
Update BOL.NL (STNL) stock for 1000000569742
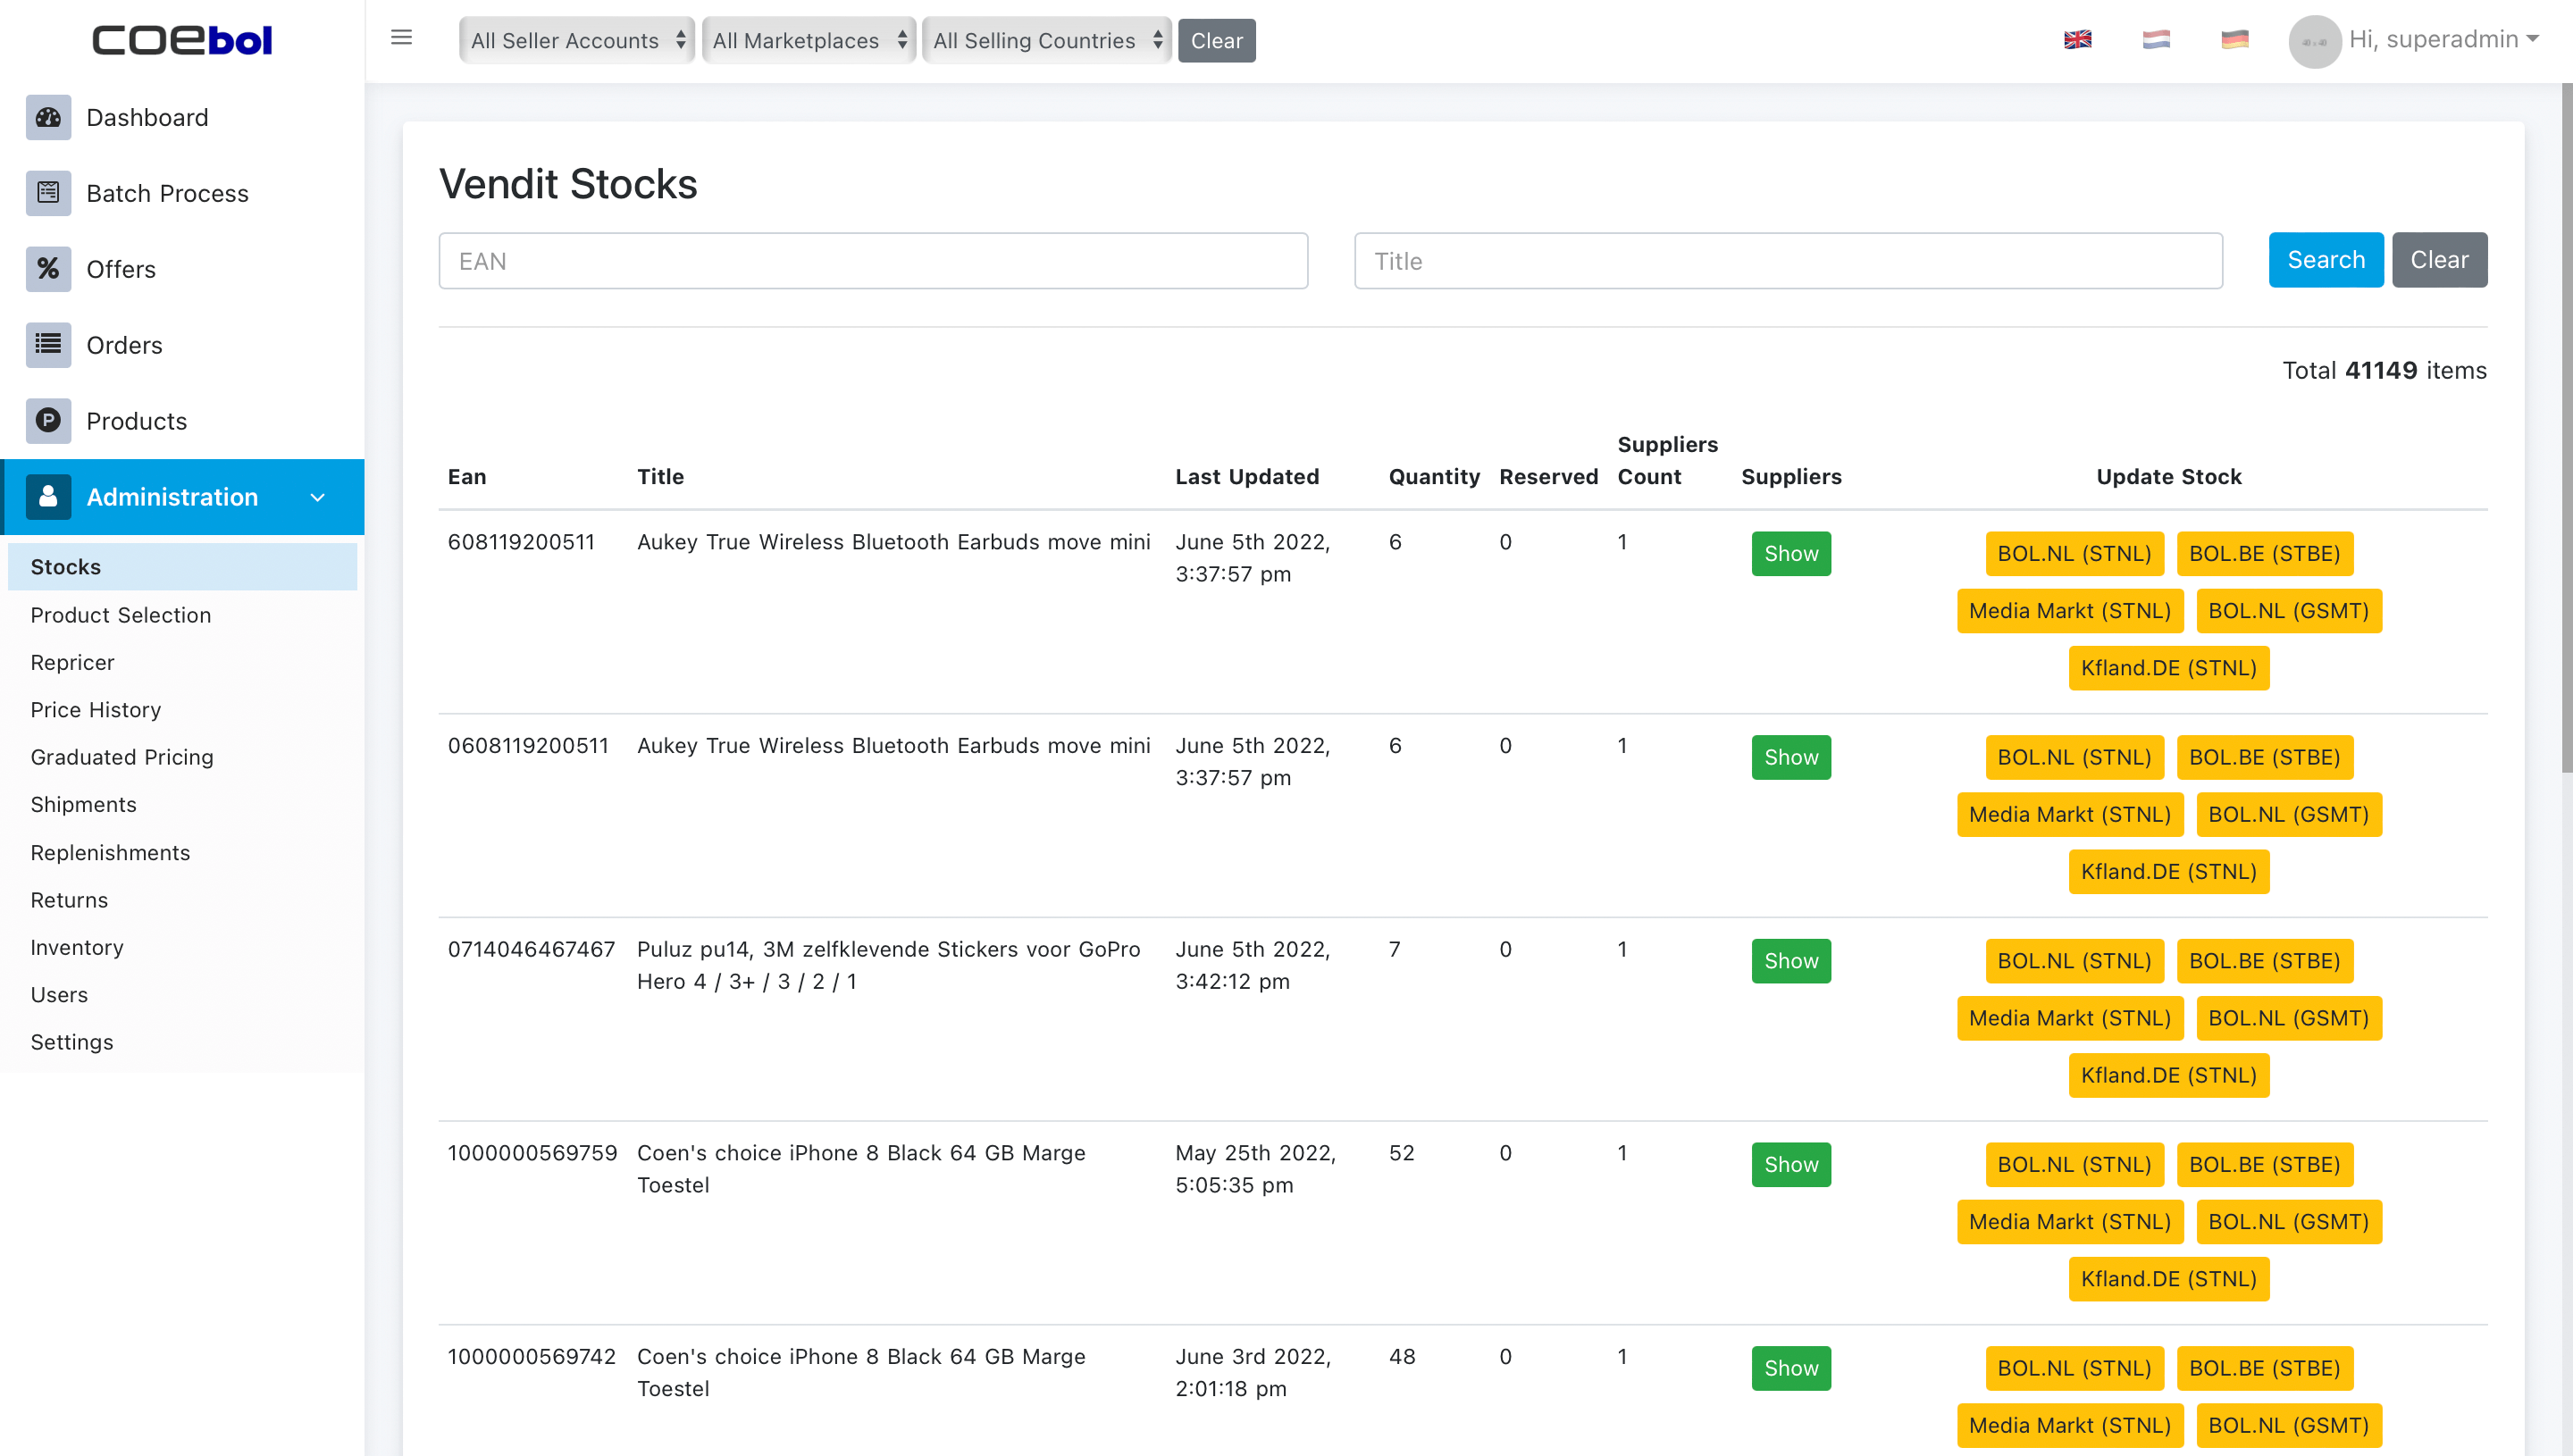(2074, 1369)
